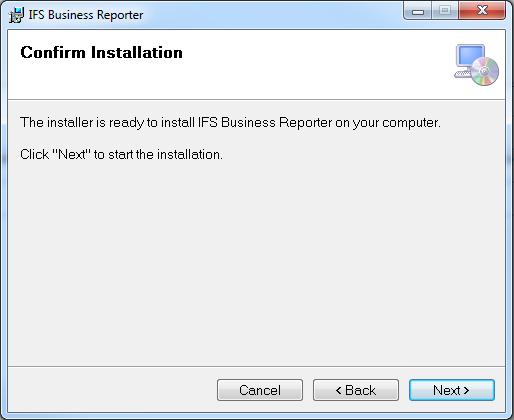Viewport: 514px width, 420px height.
Task: Click the blank footer area left of Cancel
Action: click(x=112, y=390)
